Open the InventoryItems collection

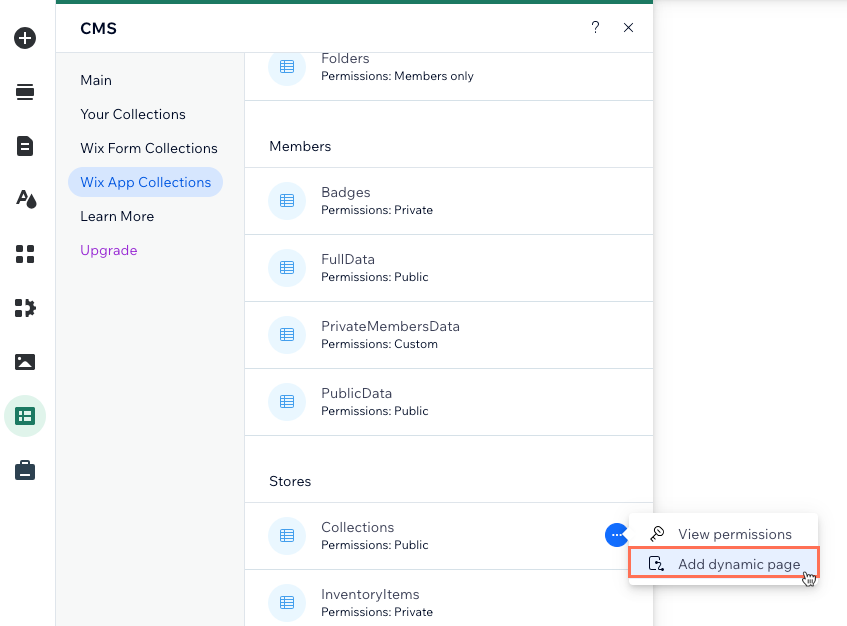click(449, 598)
